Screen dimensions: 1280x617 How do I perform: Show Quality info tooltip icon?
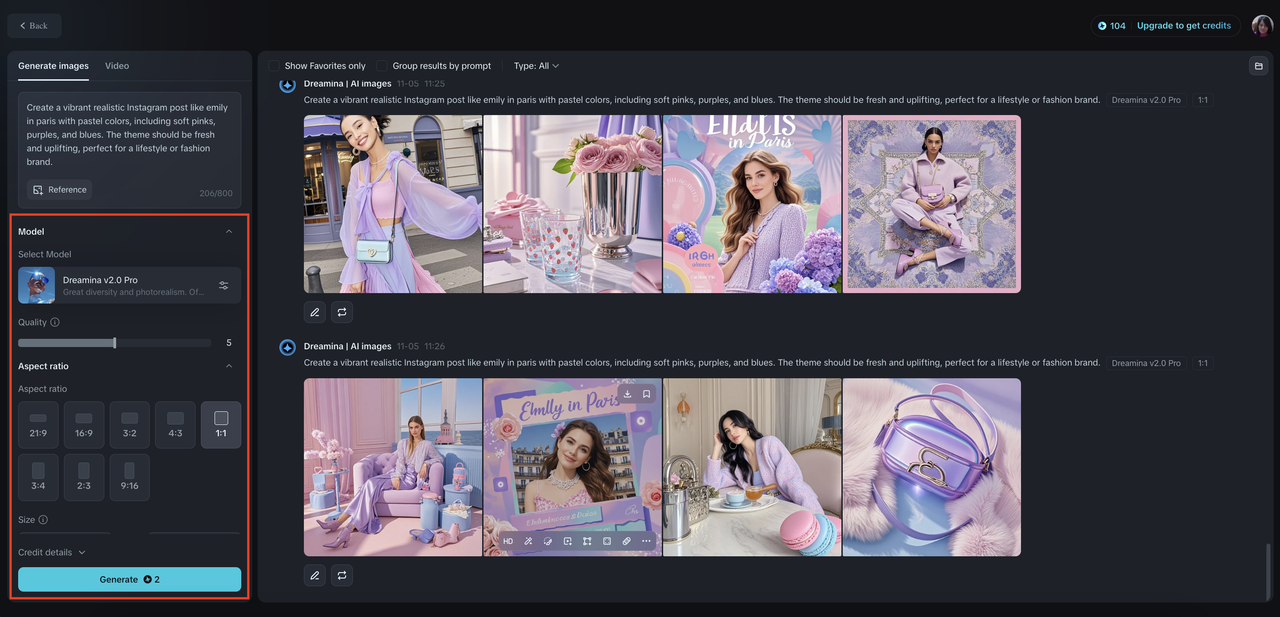(55, 322)
